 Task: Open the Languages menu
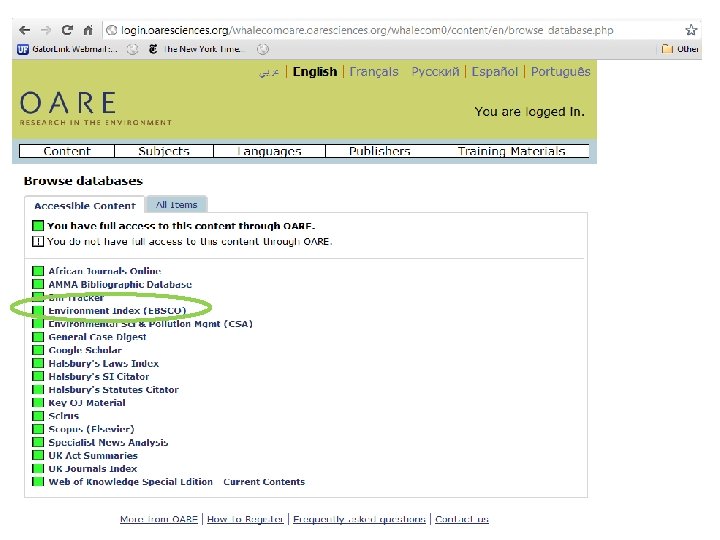pos(270,151)
